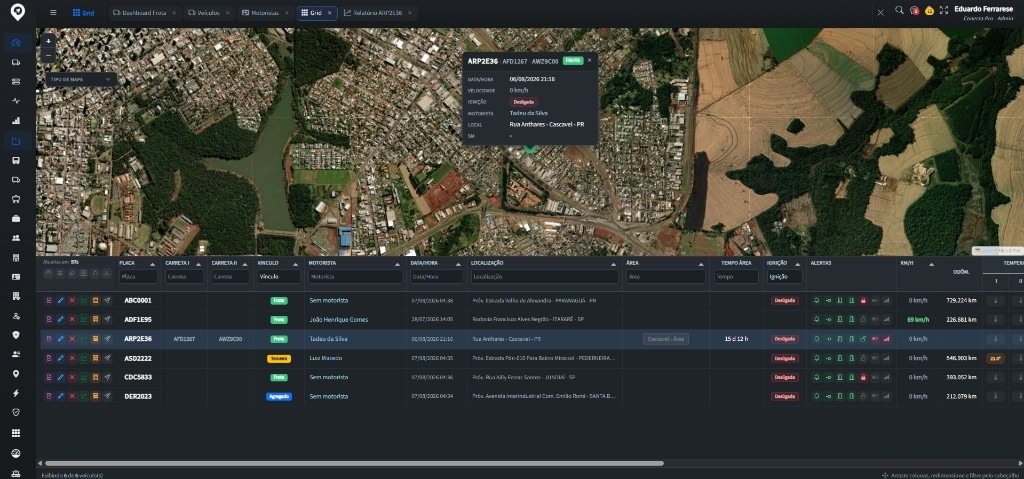Sort by Motorista column arrow
This screenshot has width=1024, height=479.
(x=398, y=264)
